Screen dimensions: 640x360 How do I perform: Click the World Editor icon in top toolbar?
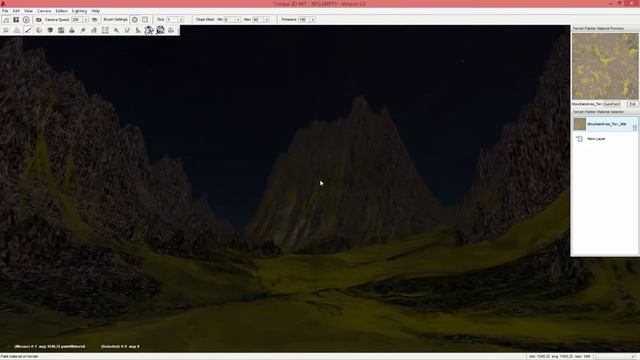click(x=6, y=20)
